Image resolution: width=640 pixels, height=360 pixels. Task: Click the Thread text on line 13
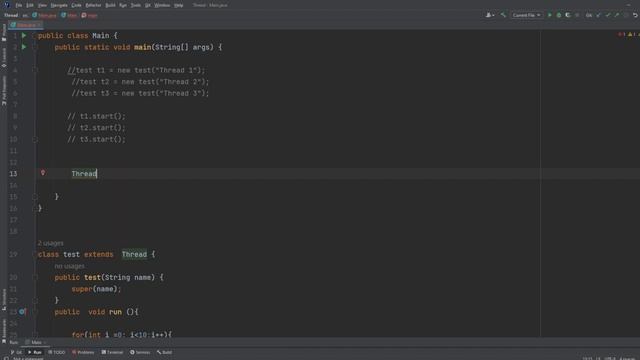84,173
